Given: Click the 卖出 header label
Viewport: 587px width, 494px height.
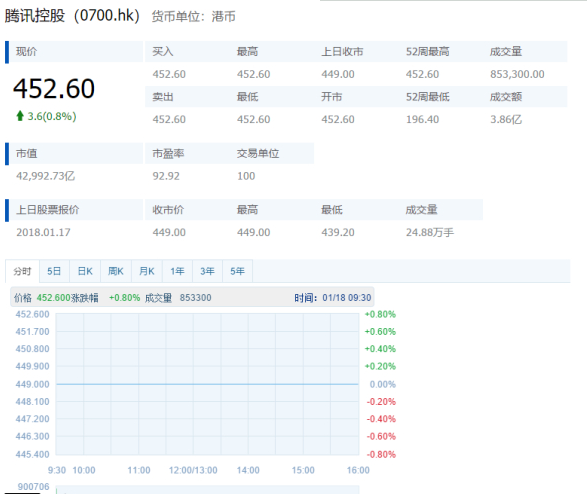Looking at the screenshot, I should 163,97.
